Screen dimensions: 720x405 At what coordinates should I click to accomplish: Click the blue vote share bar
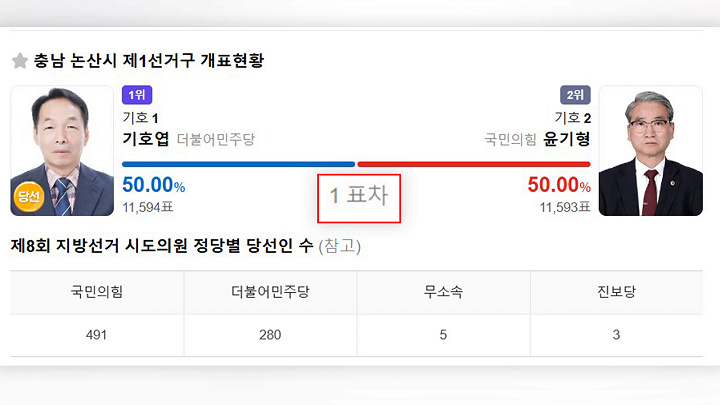click(238, 164)
